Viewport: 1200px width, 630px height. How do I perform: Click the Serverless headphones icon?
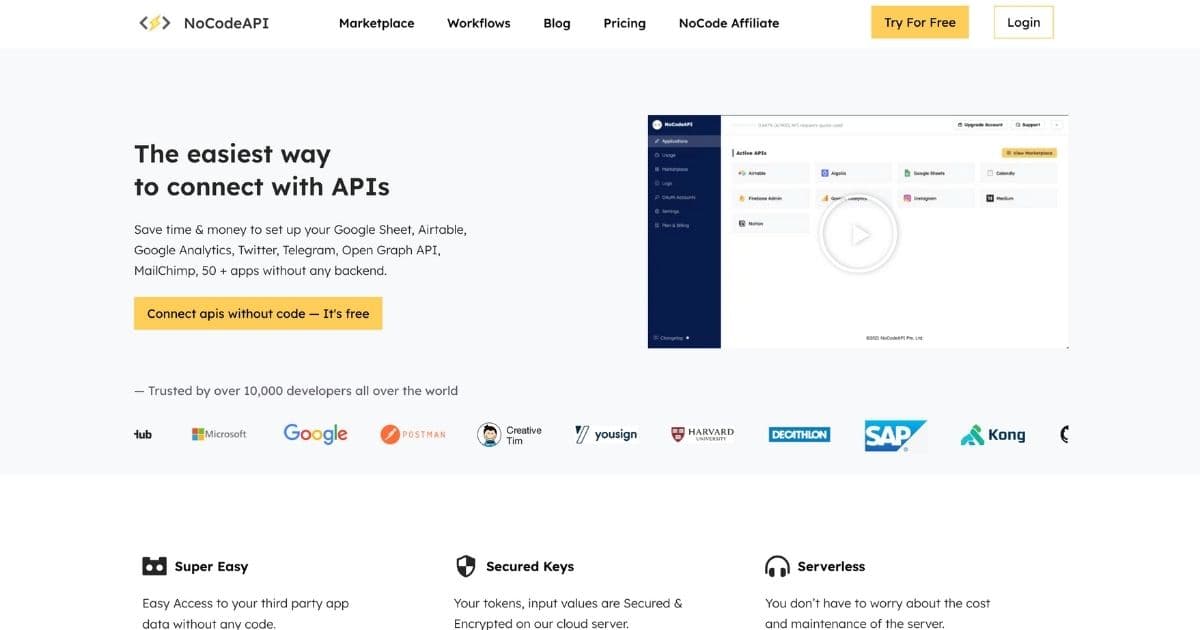click(777, 567)
